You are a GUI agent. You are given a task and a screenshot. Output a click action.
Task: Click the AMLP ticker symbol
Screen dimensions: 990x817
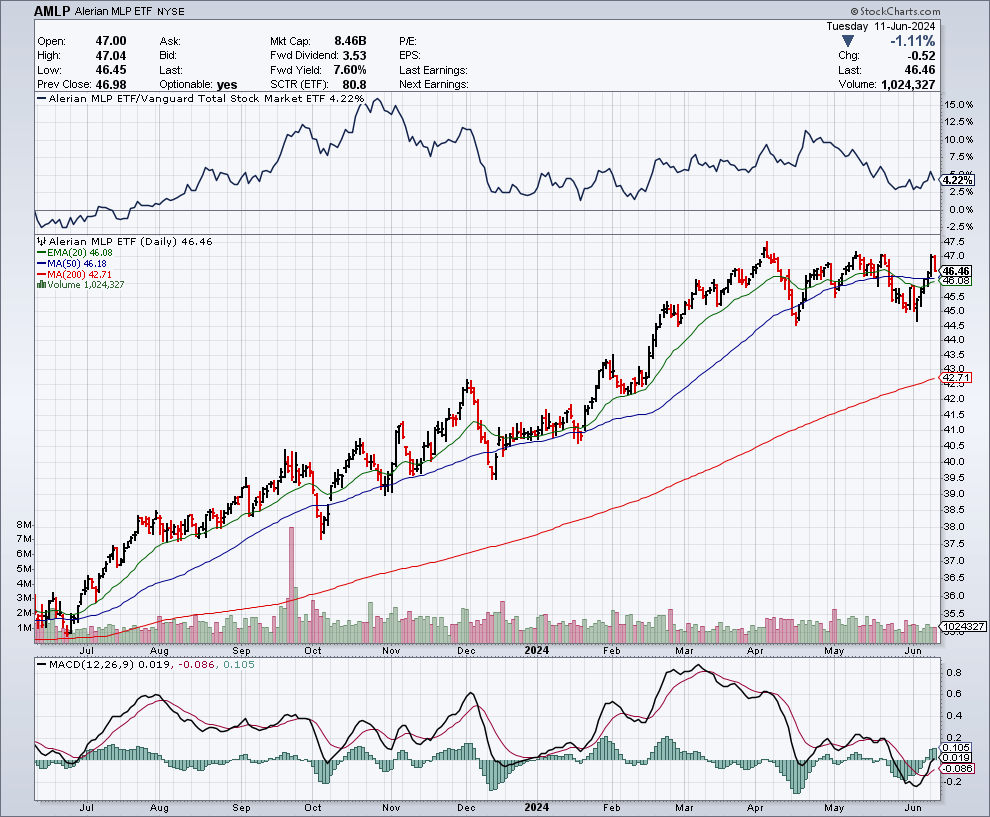click(52, 11)
